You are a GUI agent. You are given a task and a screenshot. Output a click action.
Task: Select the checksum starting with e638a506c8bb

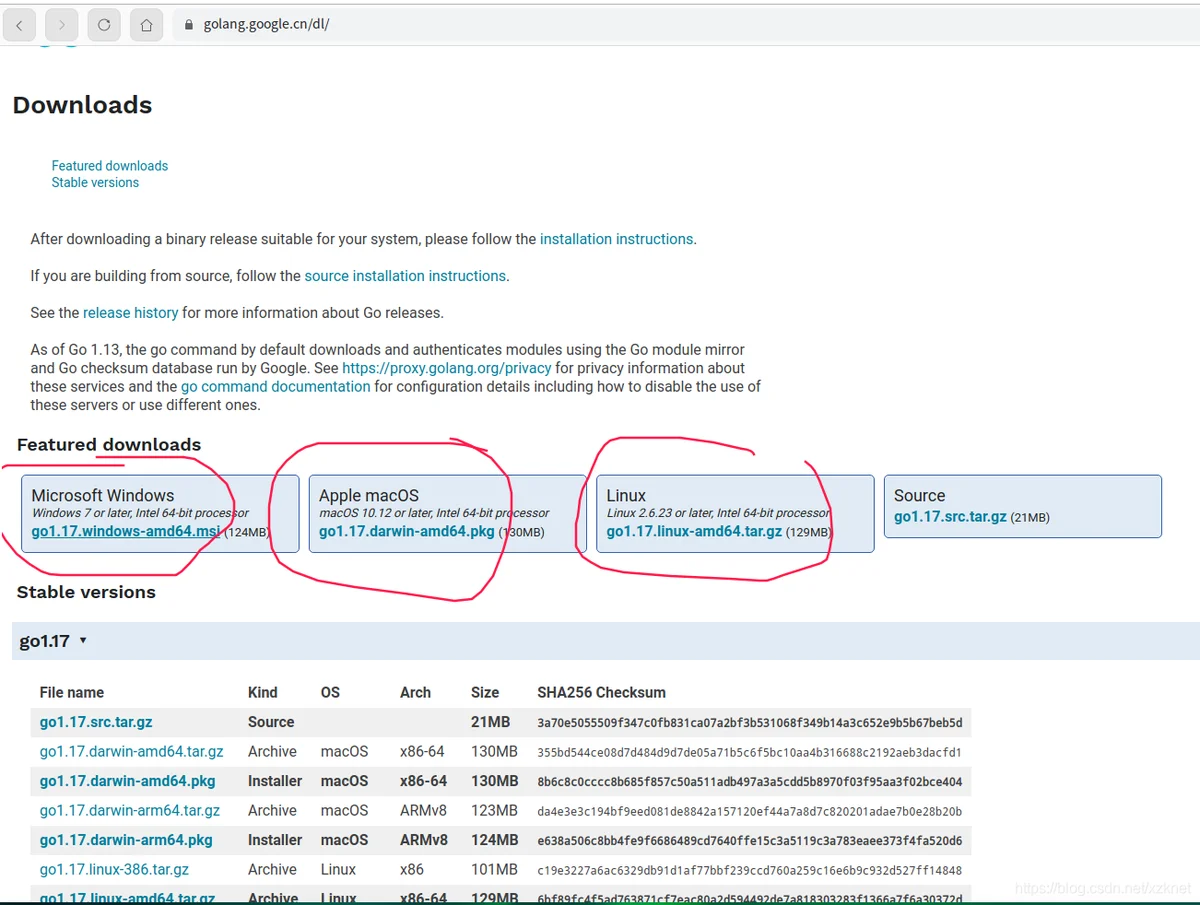tap(750, 841)
